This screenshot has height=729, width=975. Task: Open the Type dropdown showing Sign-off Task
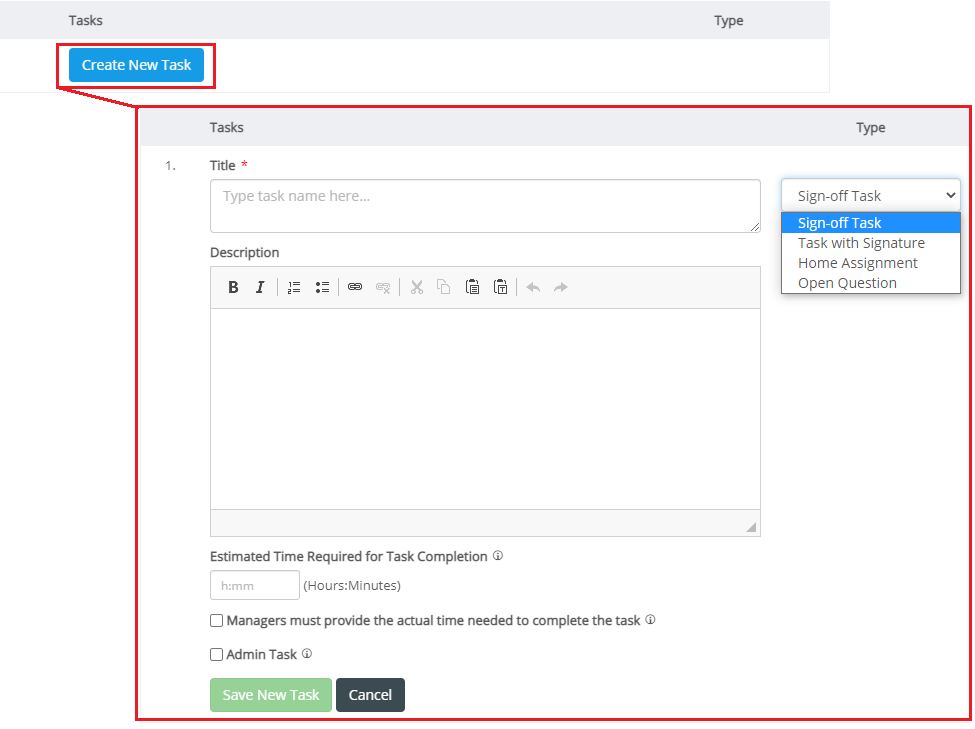pyautogui.click(x=870, y=195)
